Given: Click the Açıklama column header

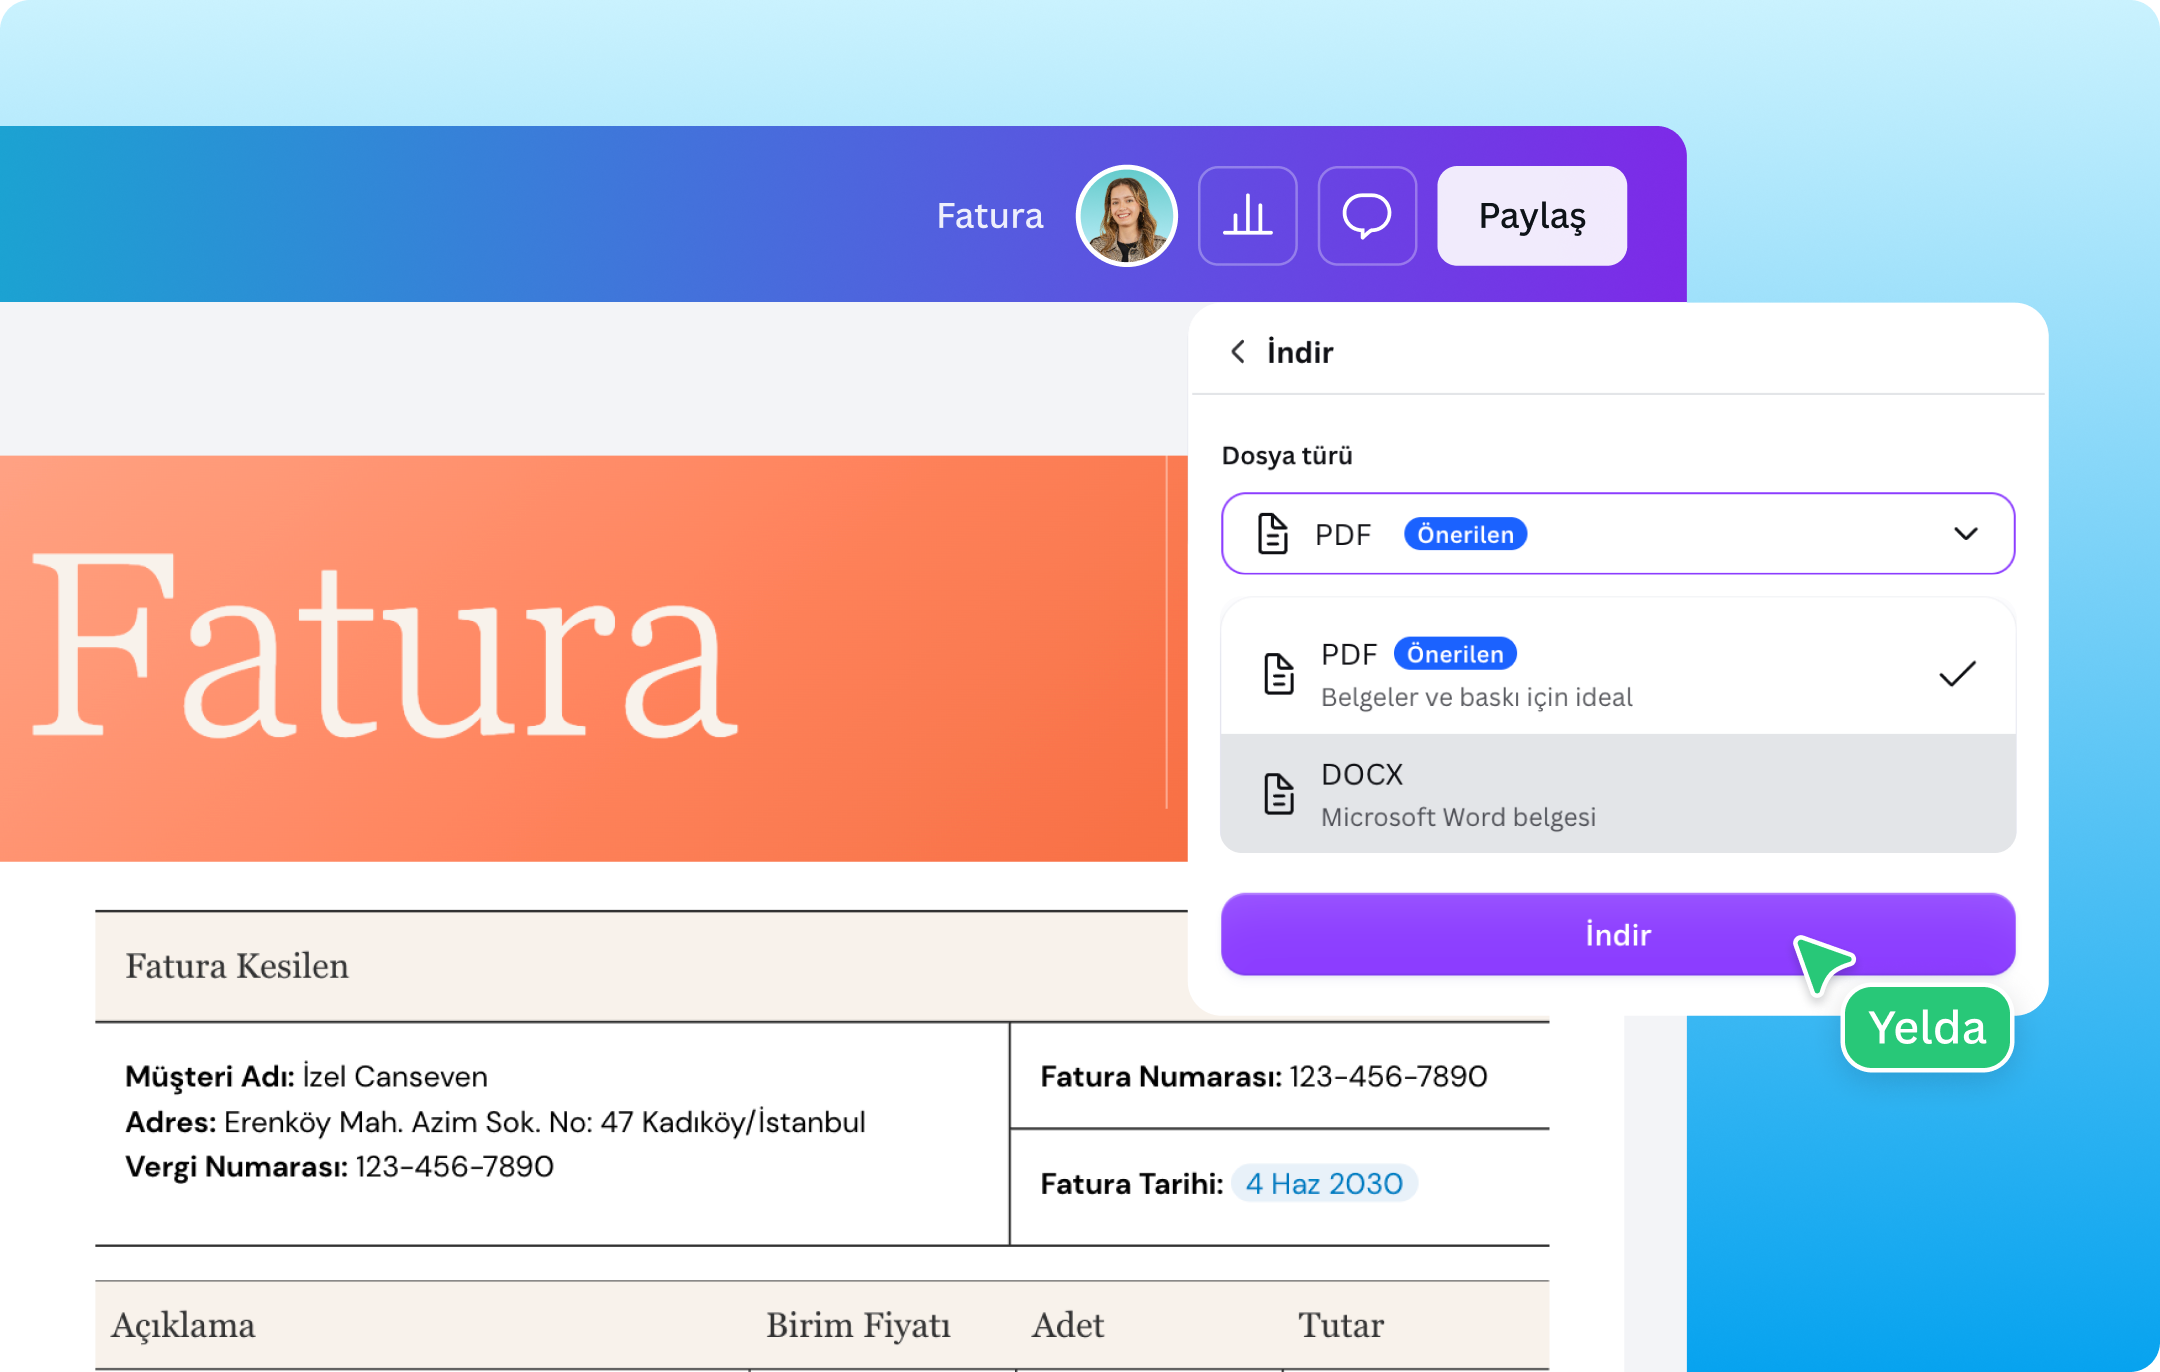Looking at the screenshot, I should tap(183, 1326).
